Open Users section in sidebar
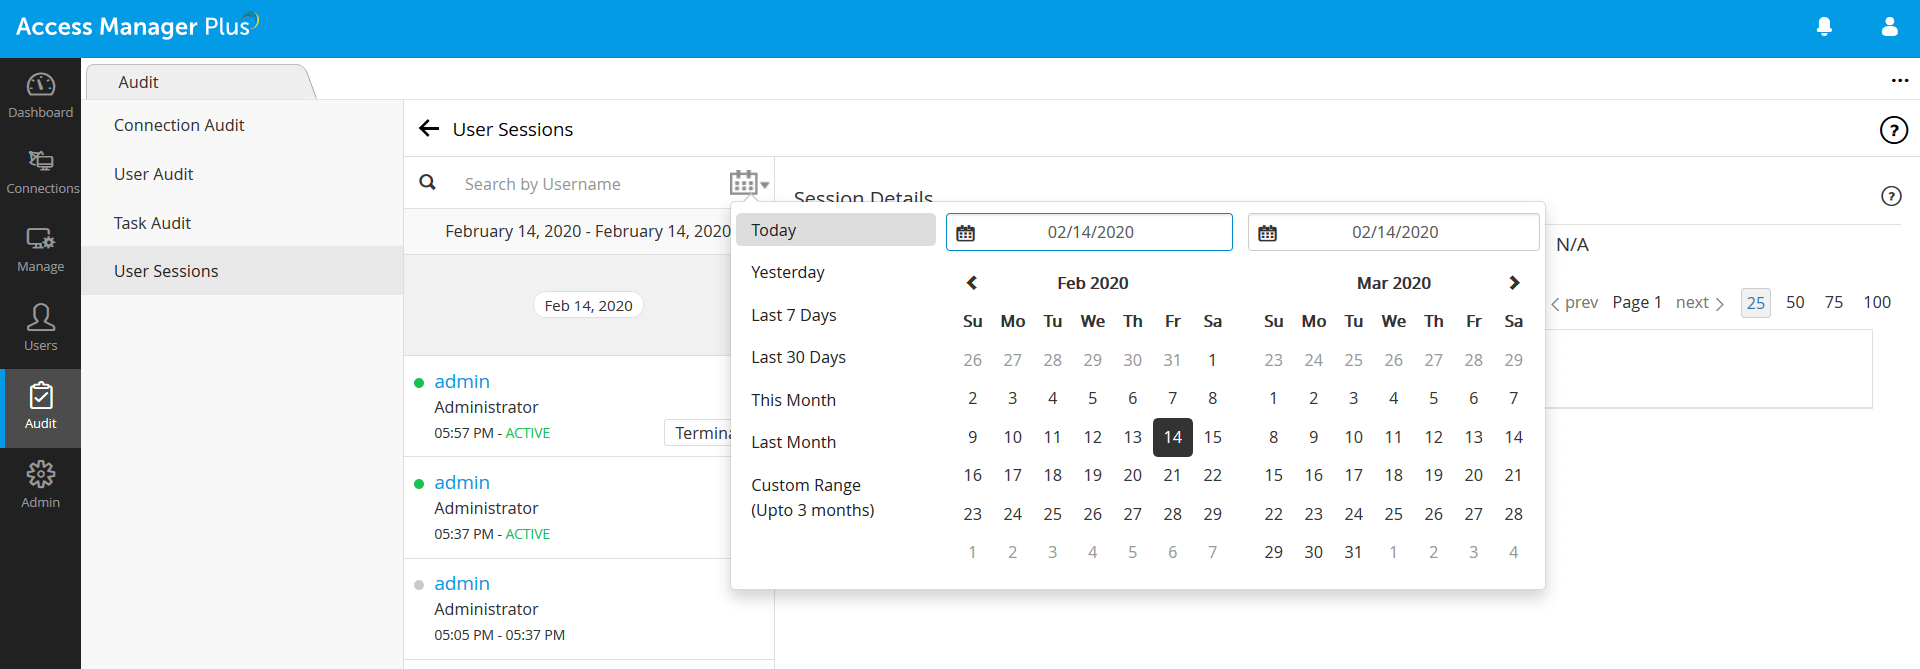This screenshot has height=669, width=1920. [x=41, y=328]
